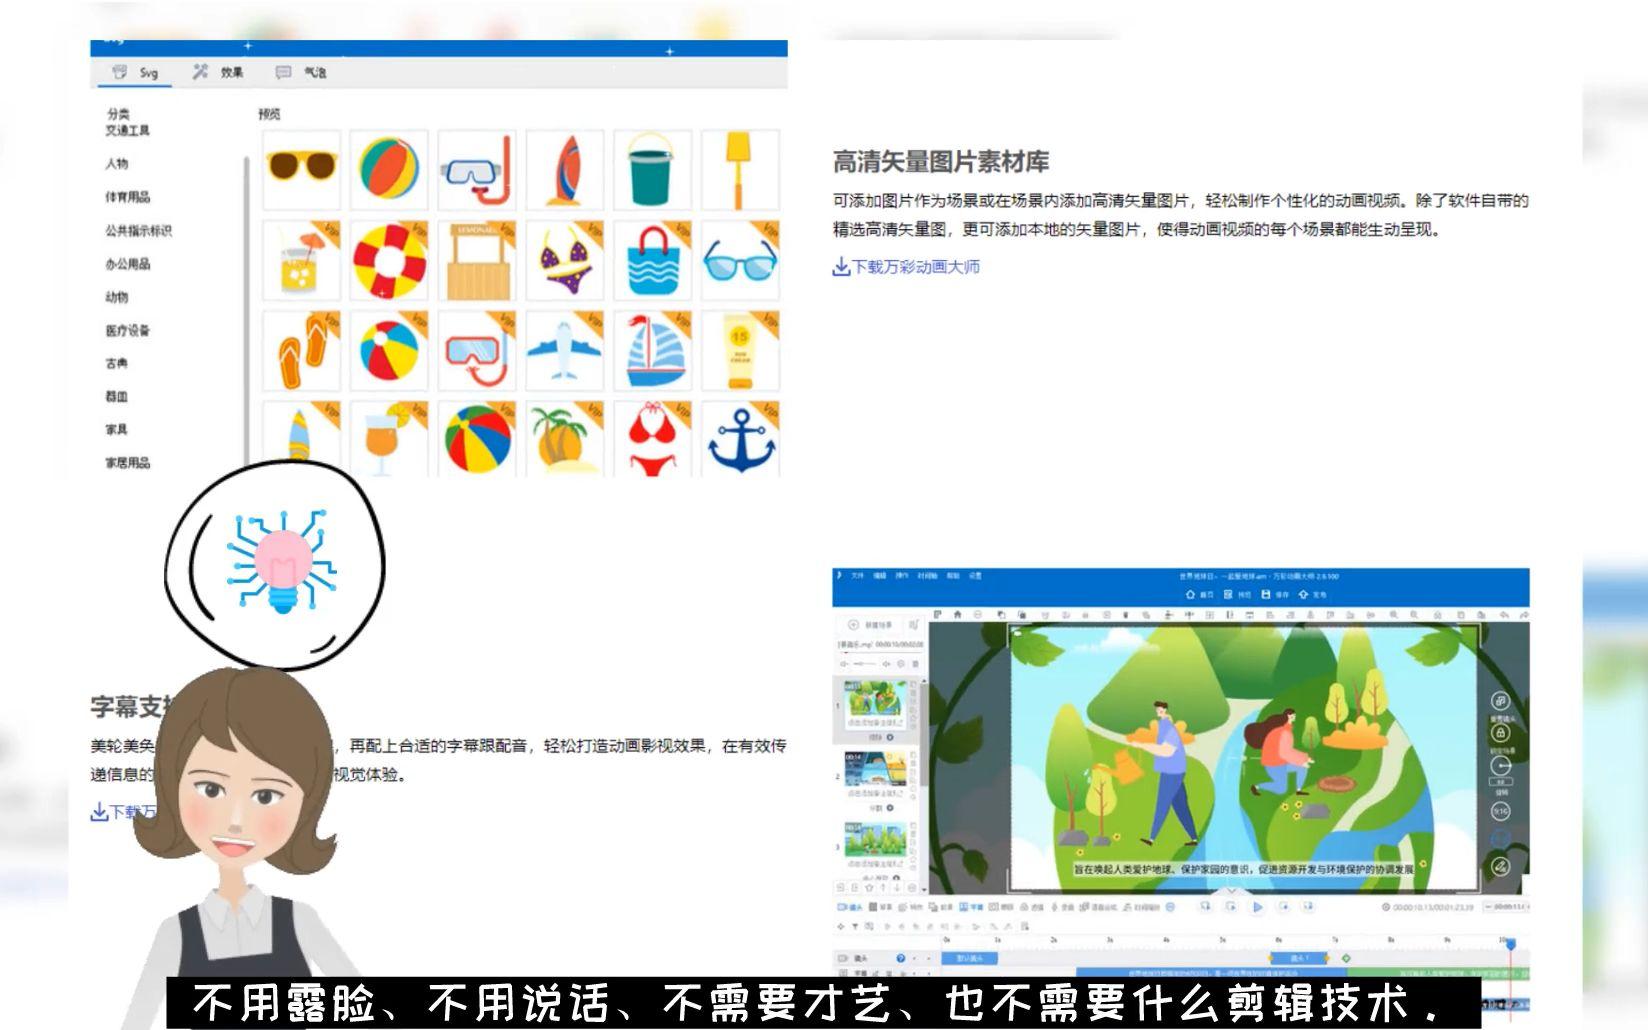Click the Save (保存) icon in the title bar
1648x1030 pixels.
point(1265,594)
